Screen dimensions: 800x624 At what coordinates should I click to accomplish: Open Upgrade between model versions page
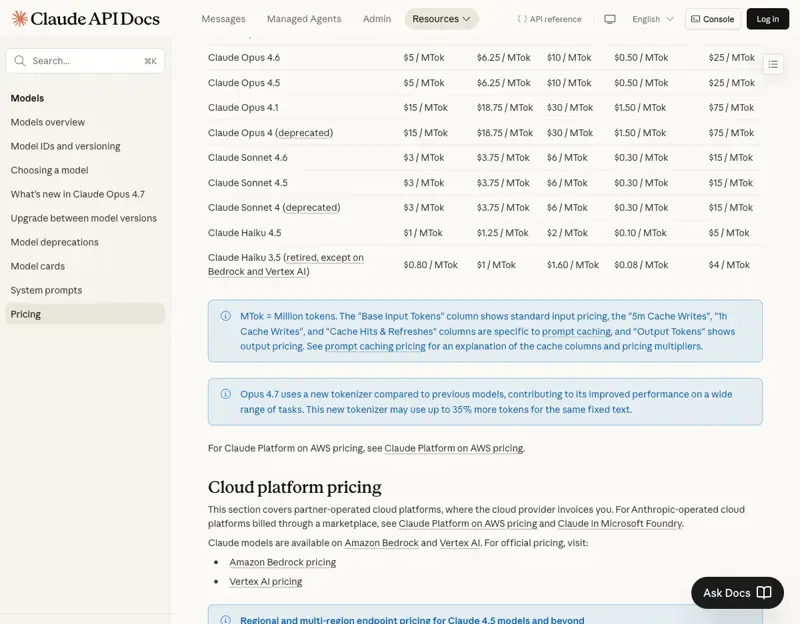84,218
